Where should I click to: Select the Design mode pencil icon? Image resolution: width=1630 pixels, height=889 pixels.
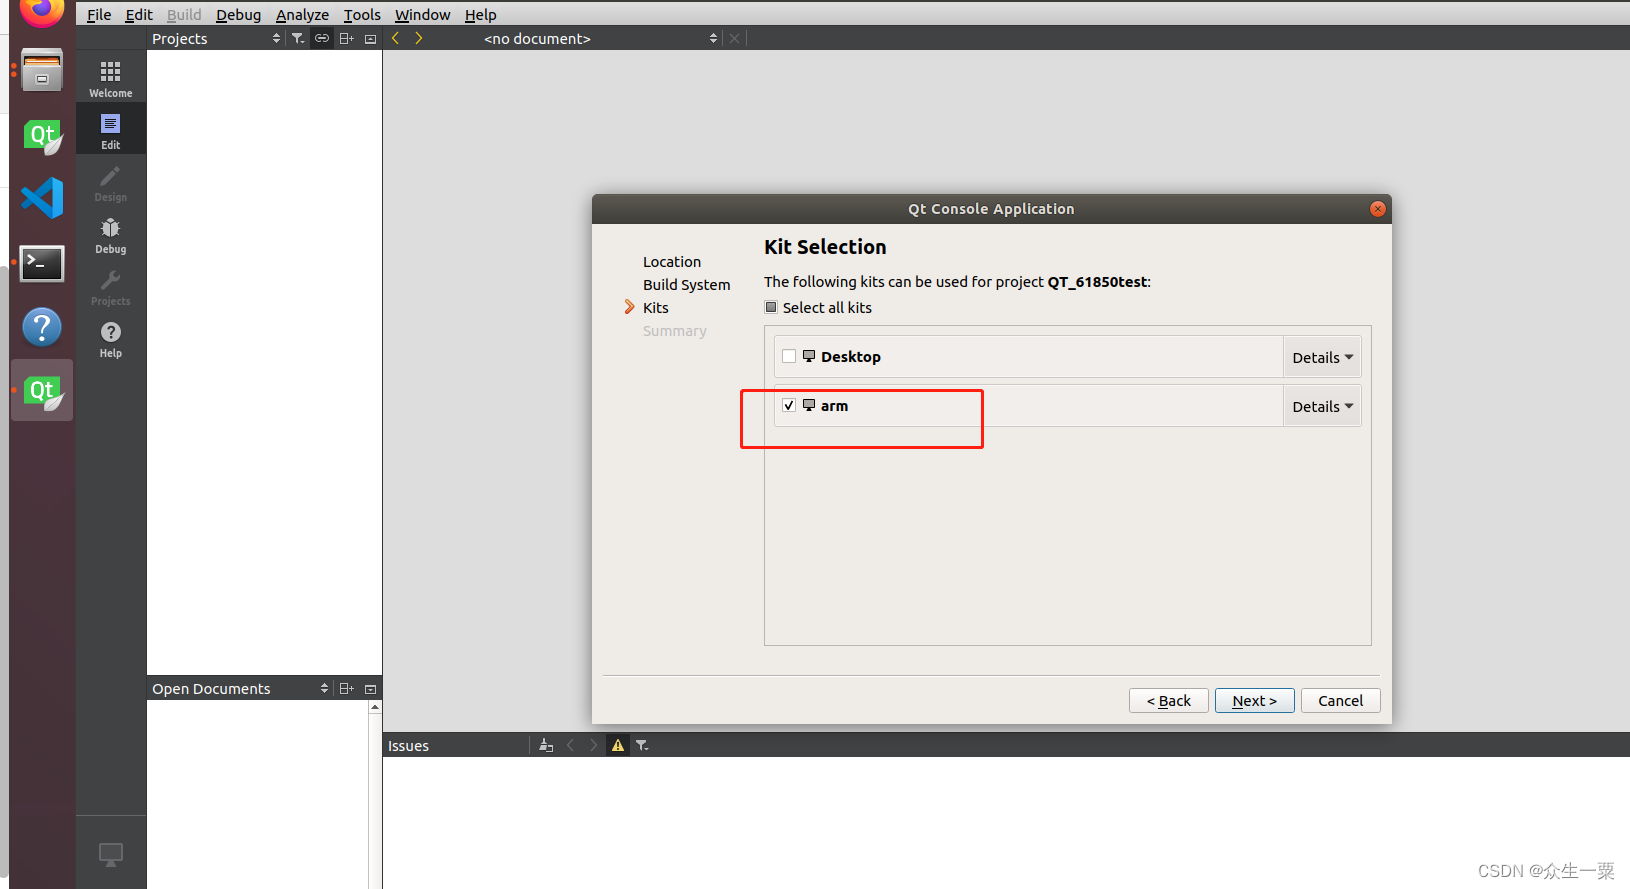click(x=110, y=182)
